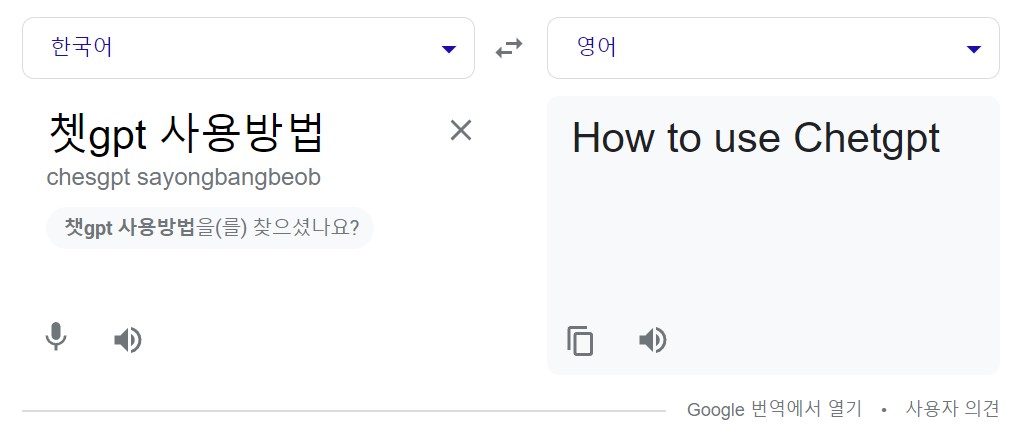Clear the Korean source text
Image resolution: width=1018 pixels, height=442 pixels.
click(461, 130)
